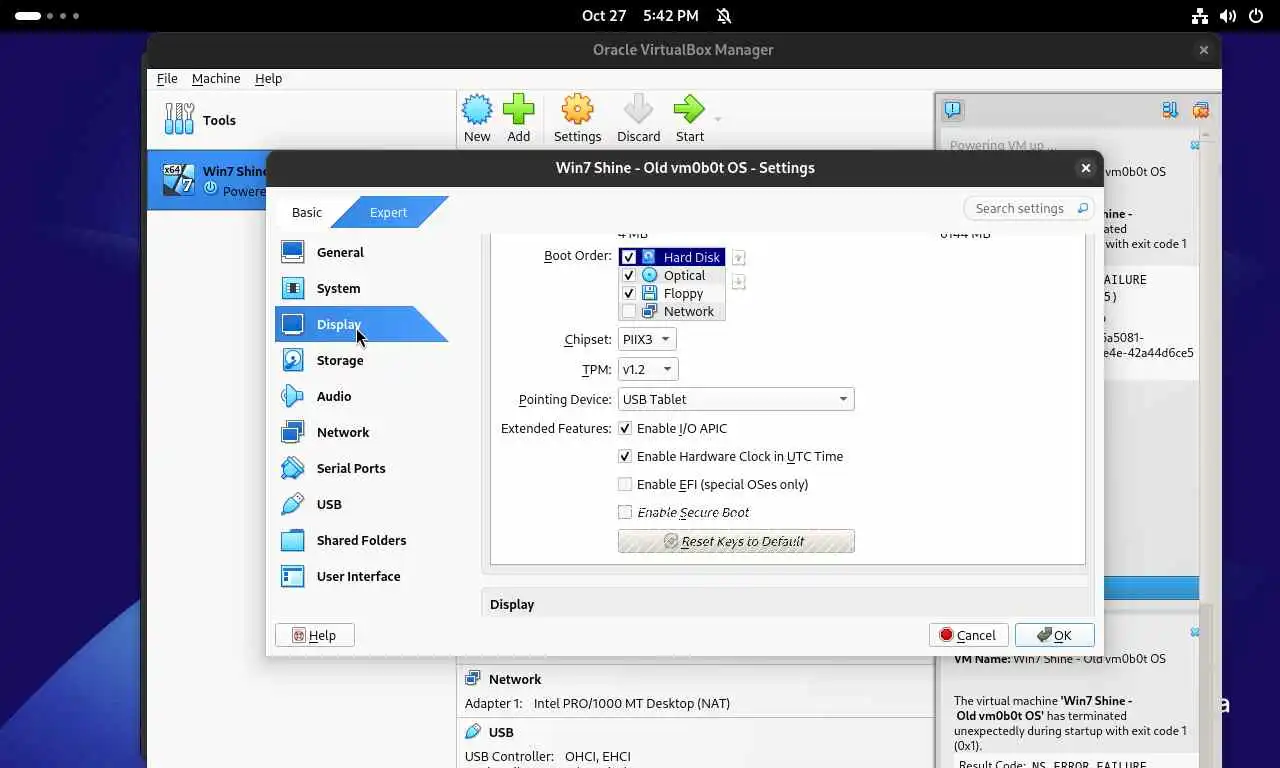Click the clear all notifications icon
1280x768 pixels.
pyautogui.click(x=1200, y=110)
